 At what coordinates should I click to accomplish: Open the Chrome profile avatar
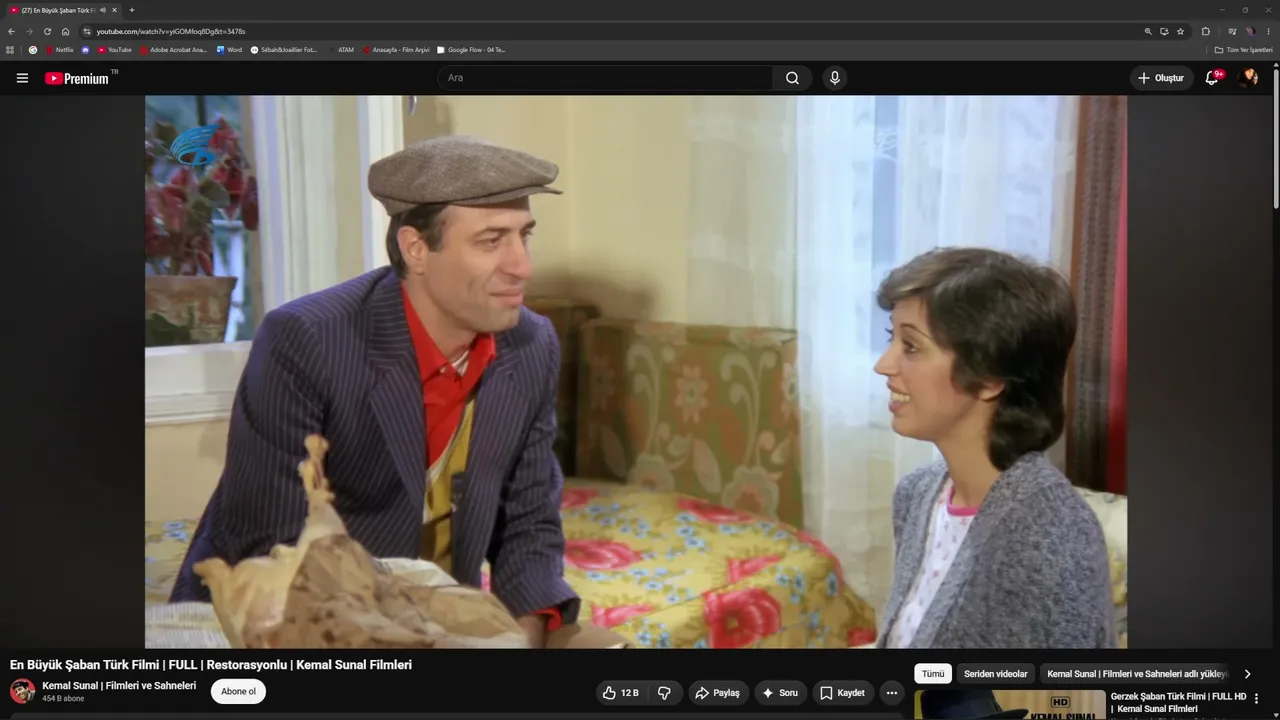point(1250,31)
